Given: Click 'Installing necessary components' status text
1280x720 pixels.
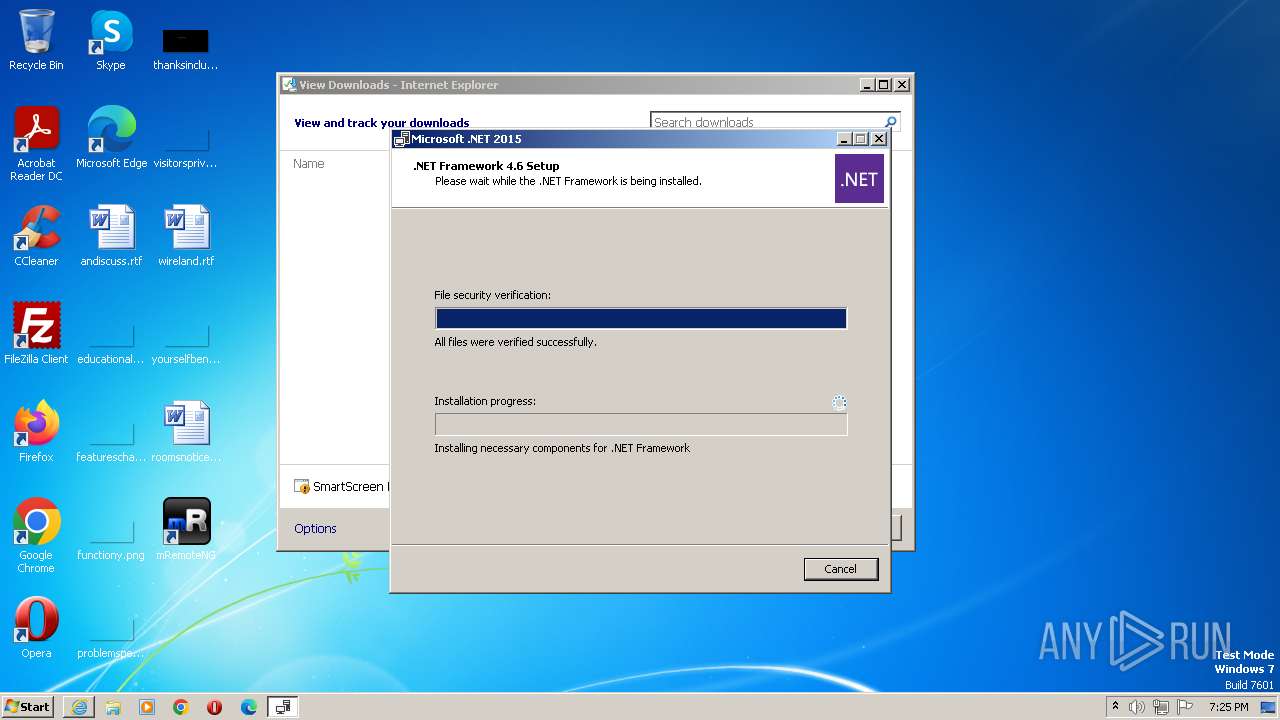Looking at the screenshot, I should (x=562, y=448).
